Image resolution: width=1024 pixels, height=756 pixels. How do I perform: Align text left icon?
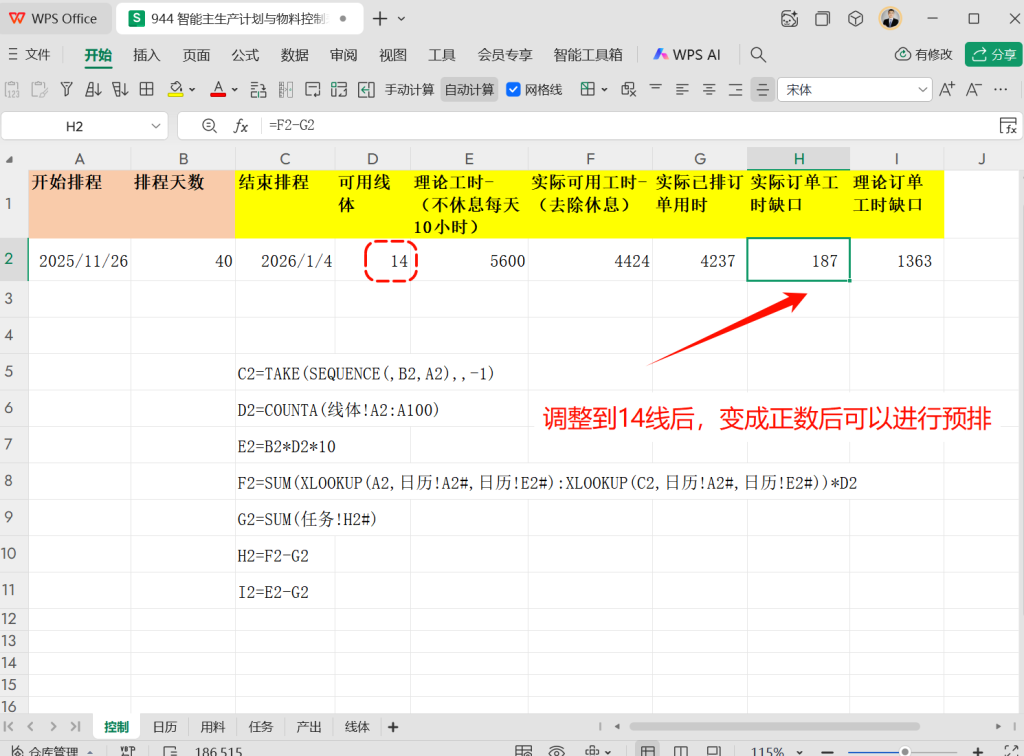click(682, 89)
